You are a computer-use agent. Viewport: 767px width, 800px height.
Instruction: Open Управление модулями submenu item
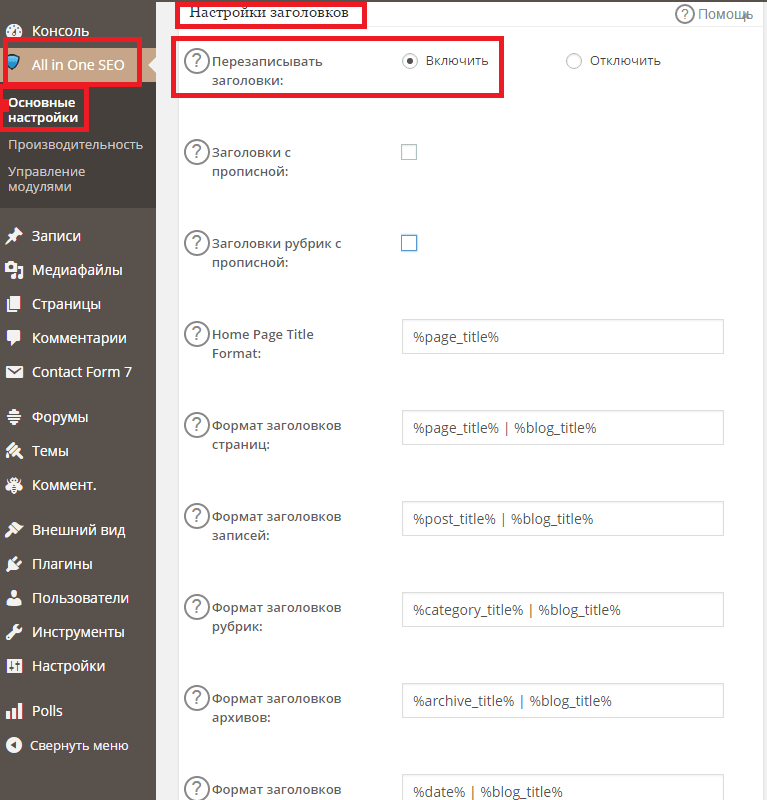[46, 179]
